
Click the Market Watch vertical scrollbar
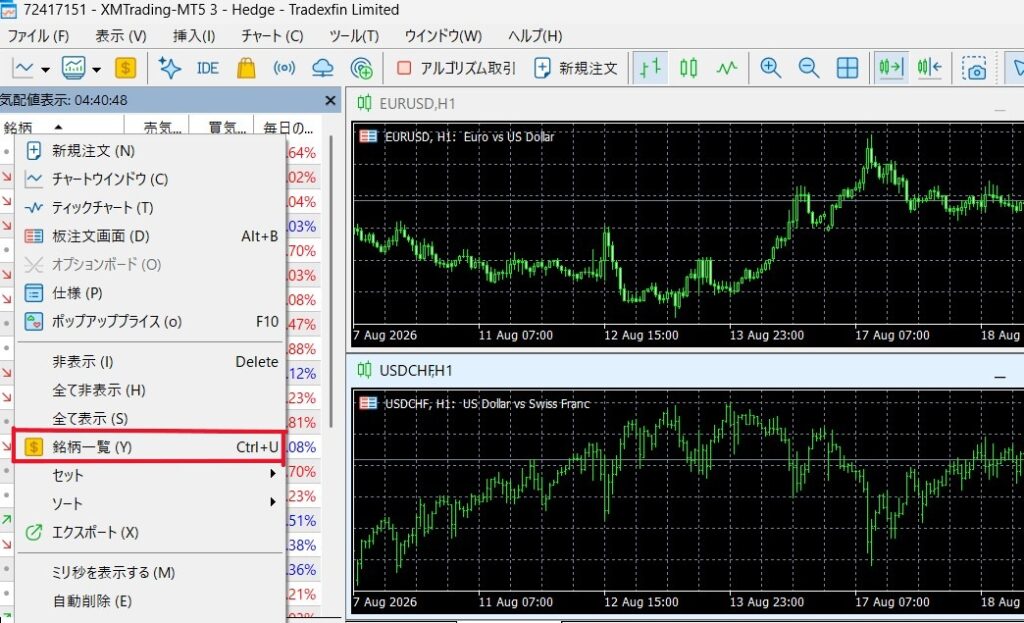tap(332, 281)
